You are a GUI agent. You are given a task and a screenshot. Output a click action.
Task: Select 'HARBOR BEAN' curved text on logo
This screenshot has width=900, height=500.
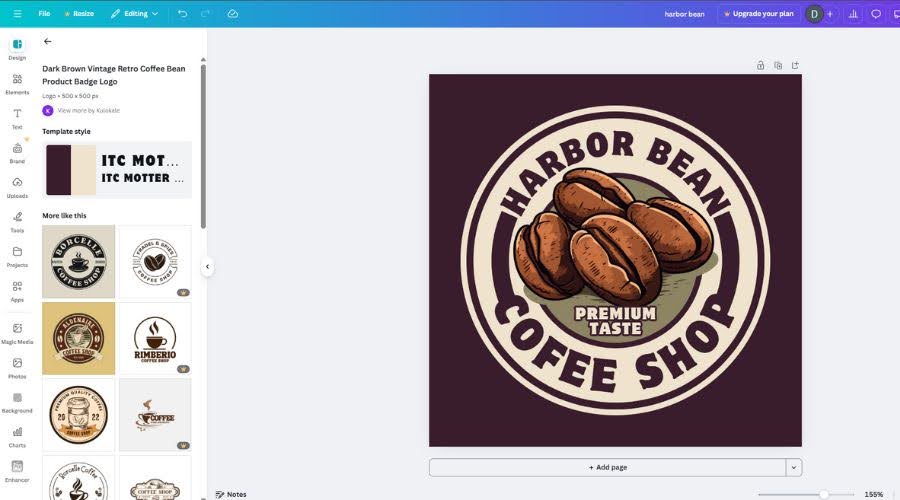click(614, 172)
